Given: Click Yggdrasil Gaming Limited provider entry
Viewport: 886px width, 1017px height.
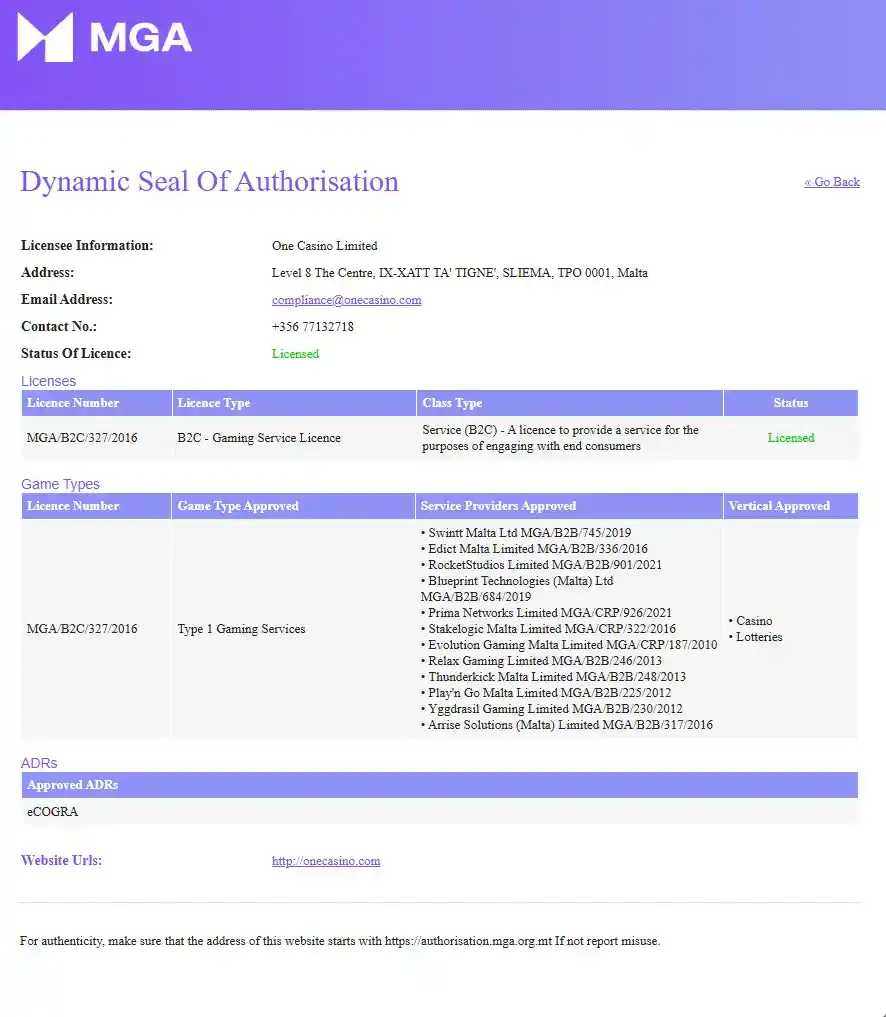Looking at the screenshot, I should (x=551, y=709).
